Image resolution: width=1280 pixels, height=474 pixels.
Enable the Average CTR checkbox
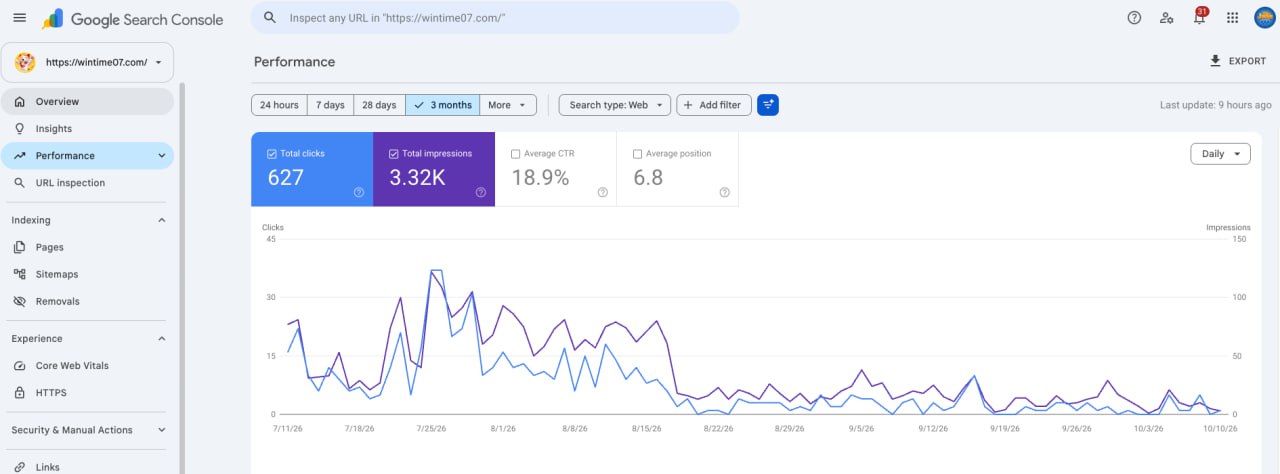click(x=516, y=154)
